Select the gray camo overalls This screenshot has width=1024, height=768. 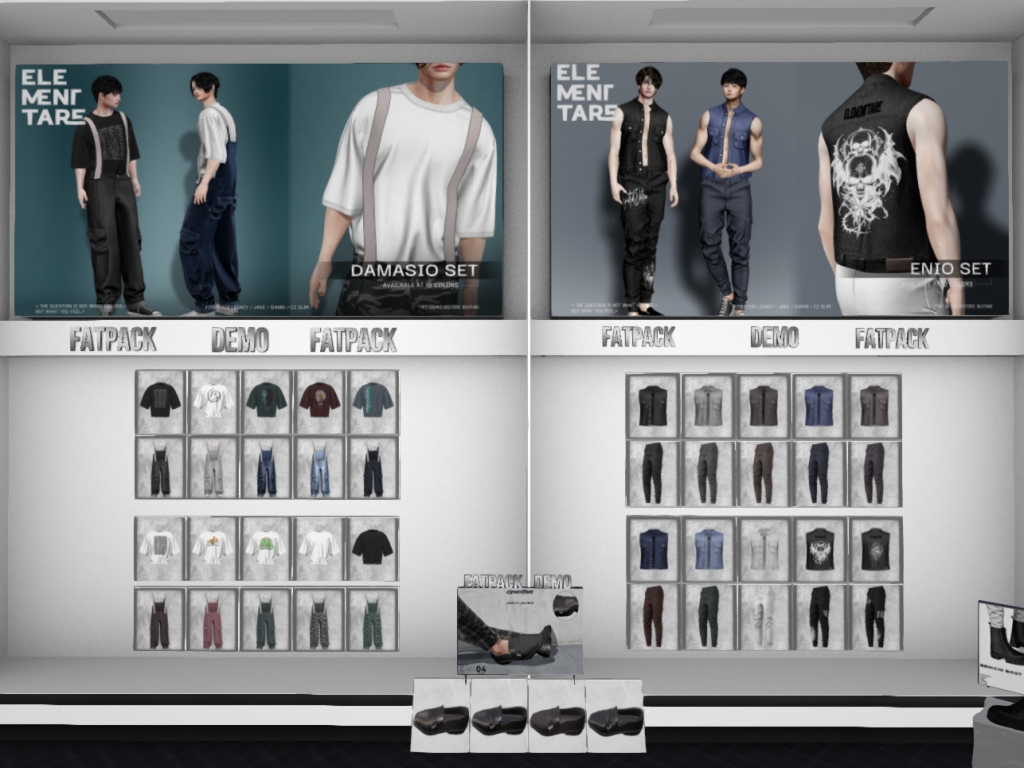pos(319,619)
